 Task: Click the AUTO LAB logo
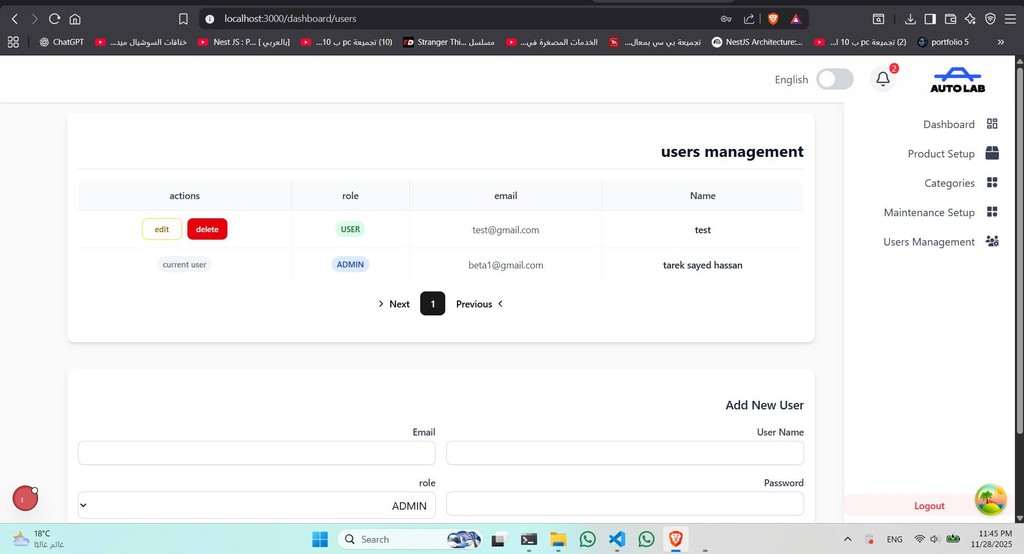(957, 80)
